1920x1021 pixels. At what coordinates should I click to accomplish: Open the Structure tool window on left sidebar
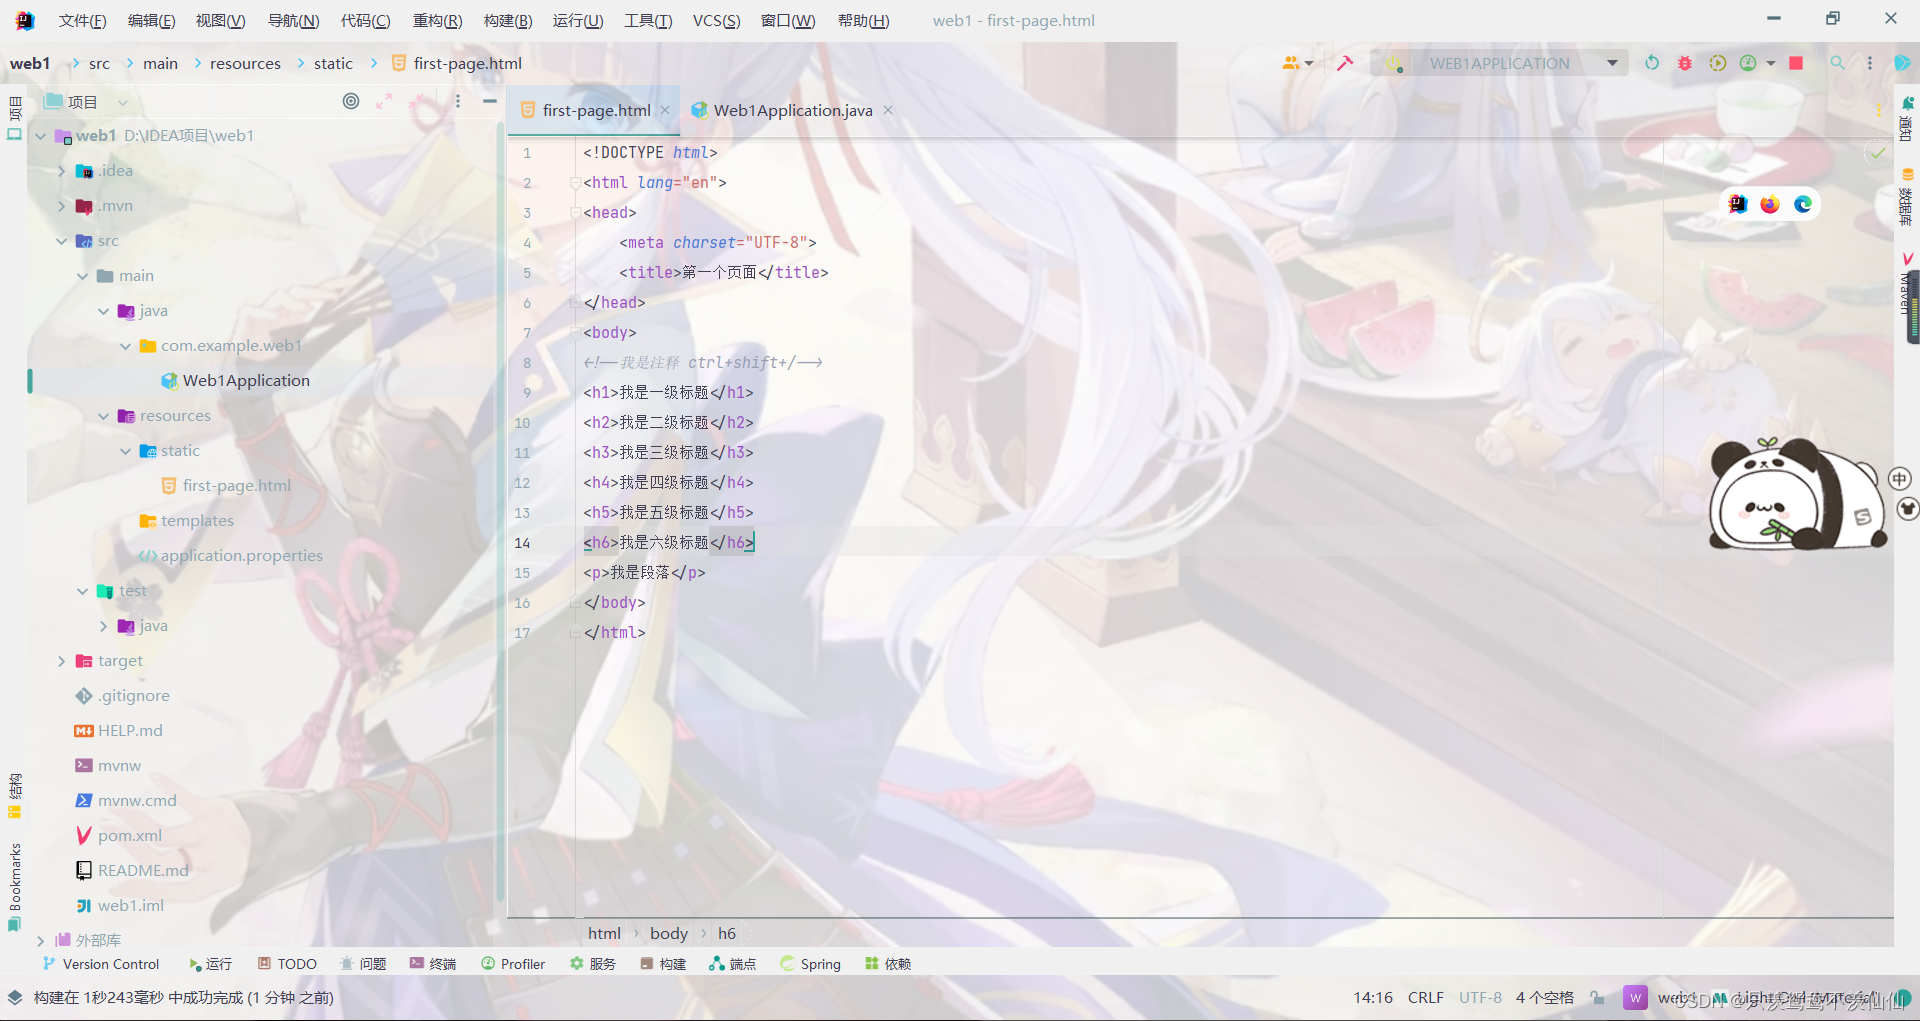tap(14, 796)
